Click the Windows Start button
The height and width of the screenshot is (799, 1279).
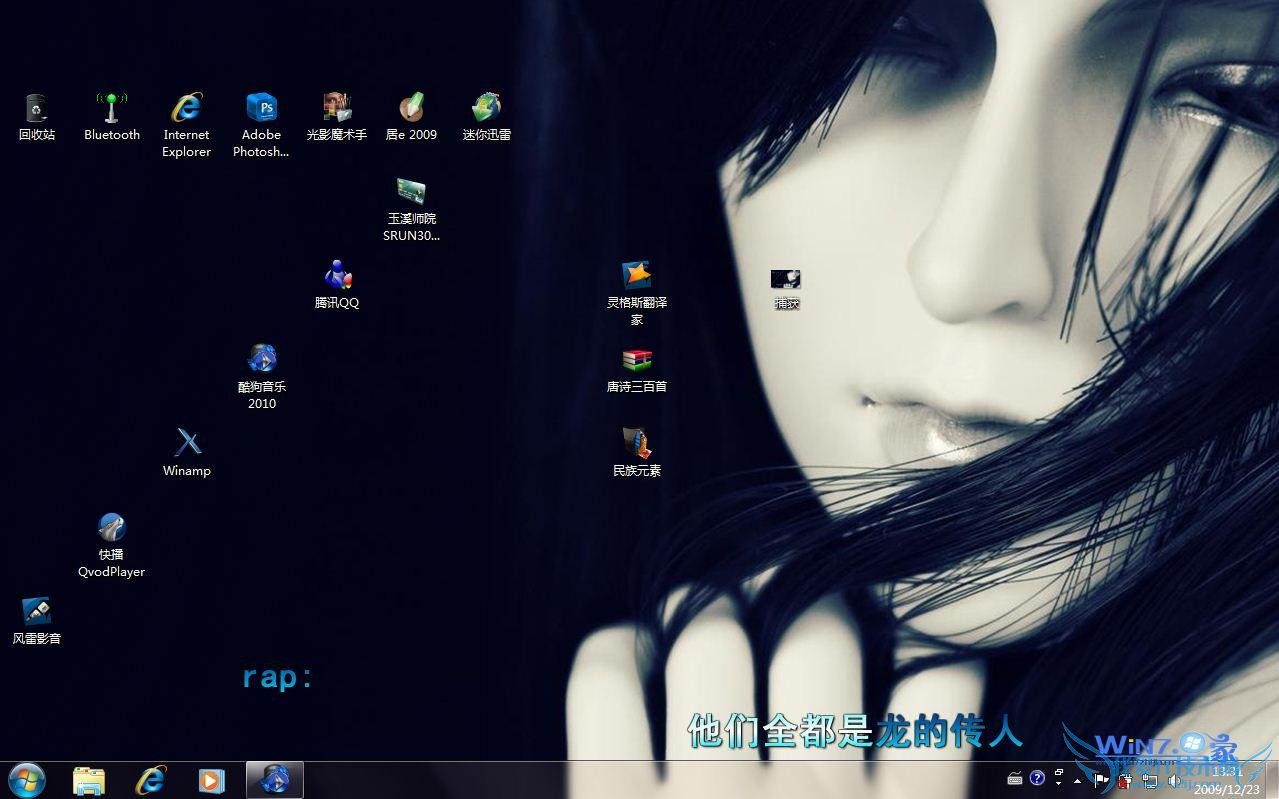[x=26, y=780]
